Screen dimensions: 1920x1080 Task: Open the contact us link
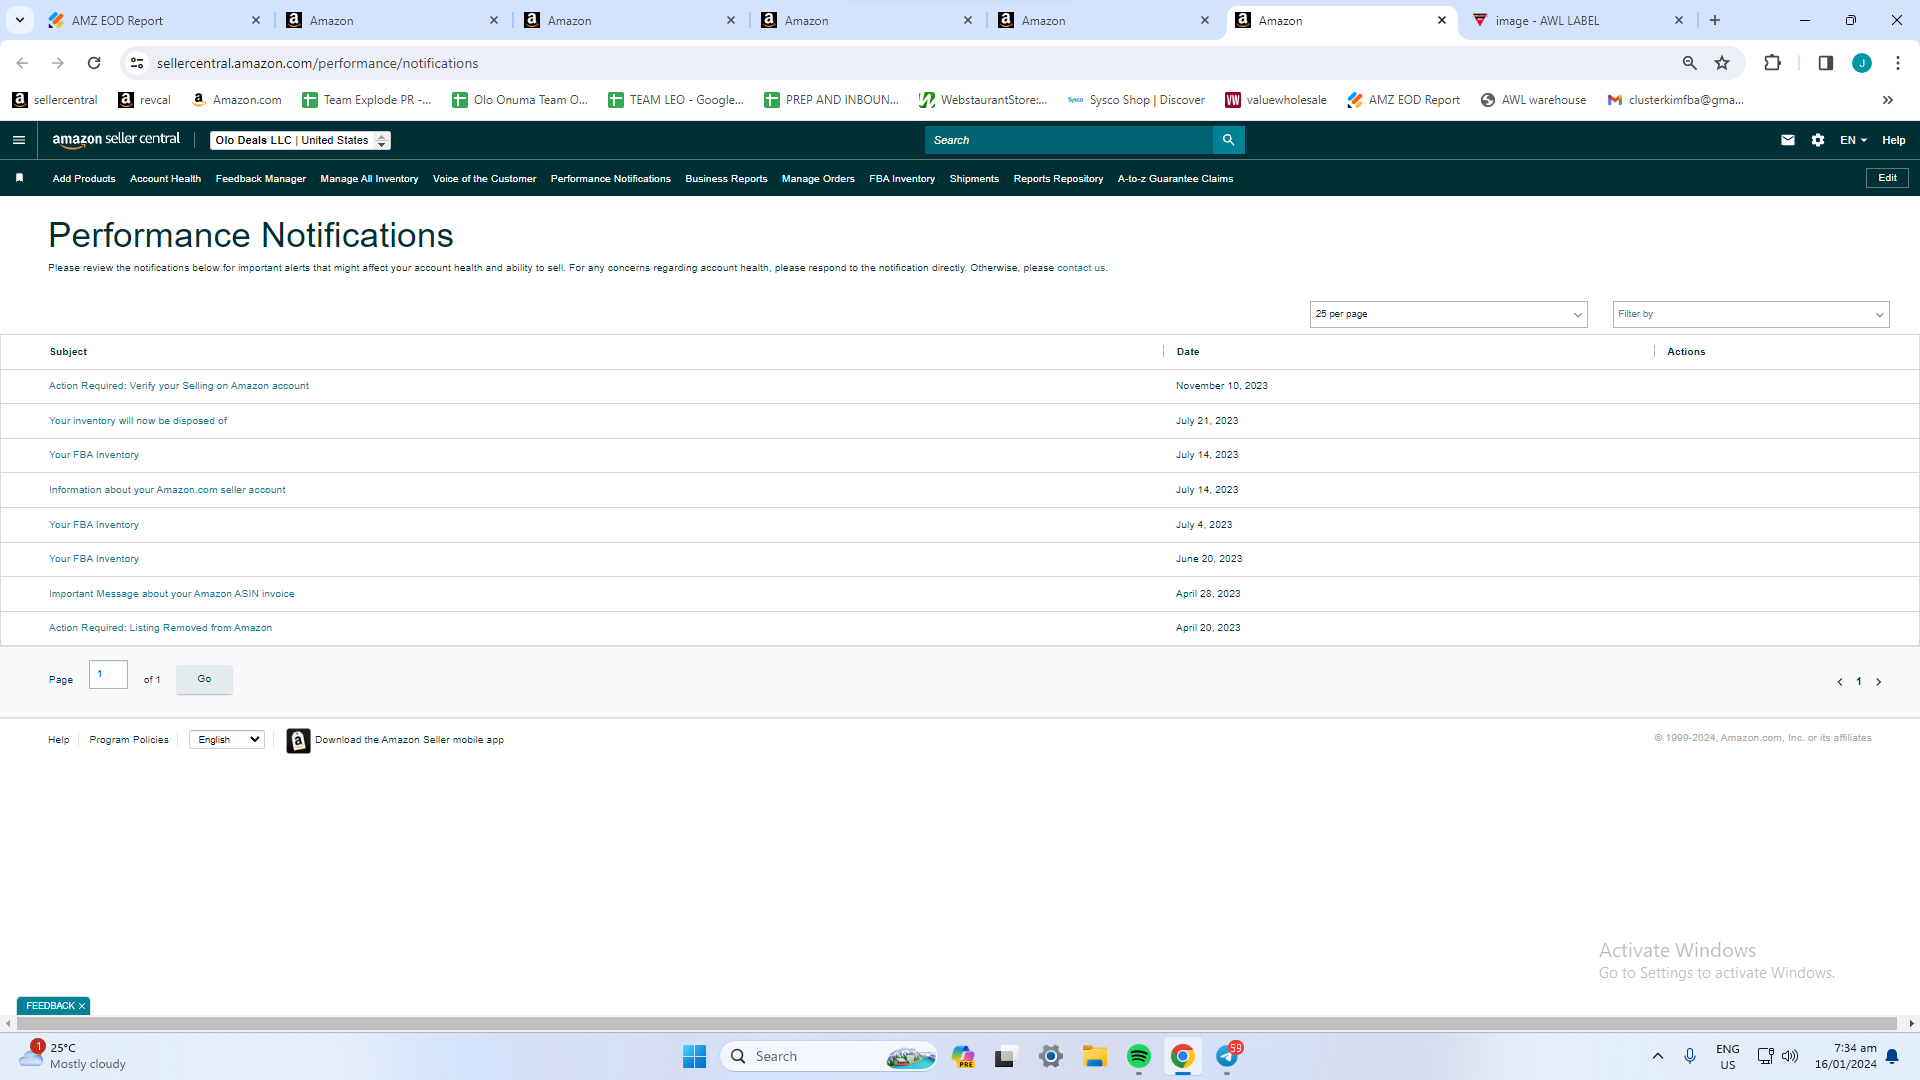pyautogui.click(x=1081, y=268)
